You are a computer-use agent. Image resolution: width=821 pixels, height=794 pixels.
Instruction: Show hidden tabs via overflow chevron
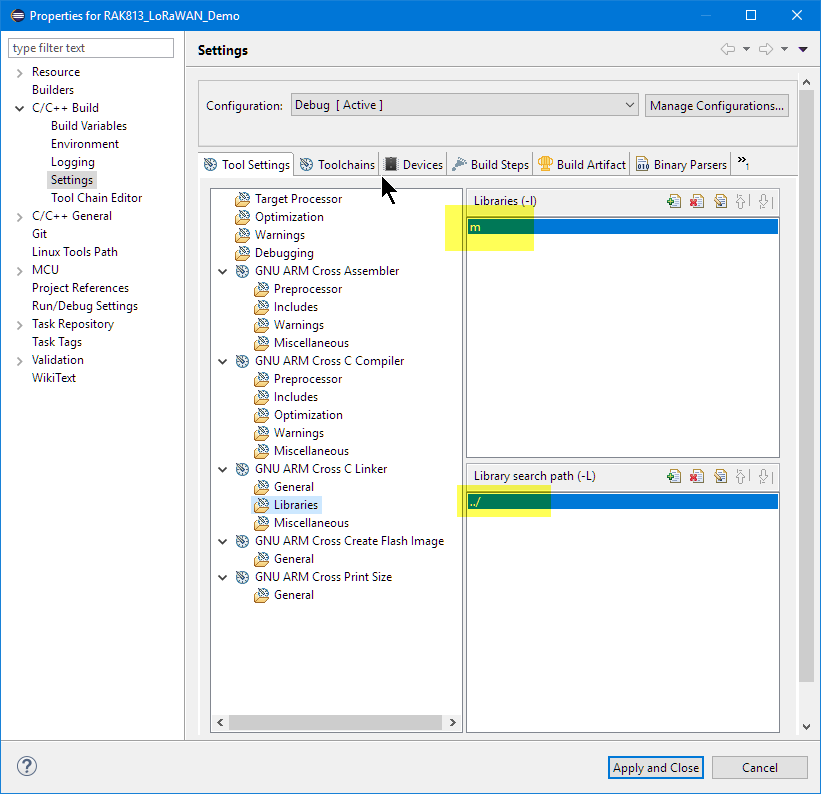pyautogui.click(x=743, y=163)
